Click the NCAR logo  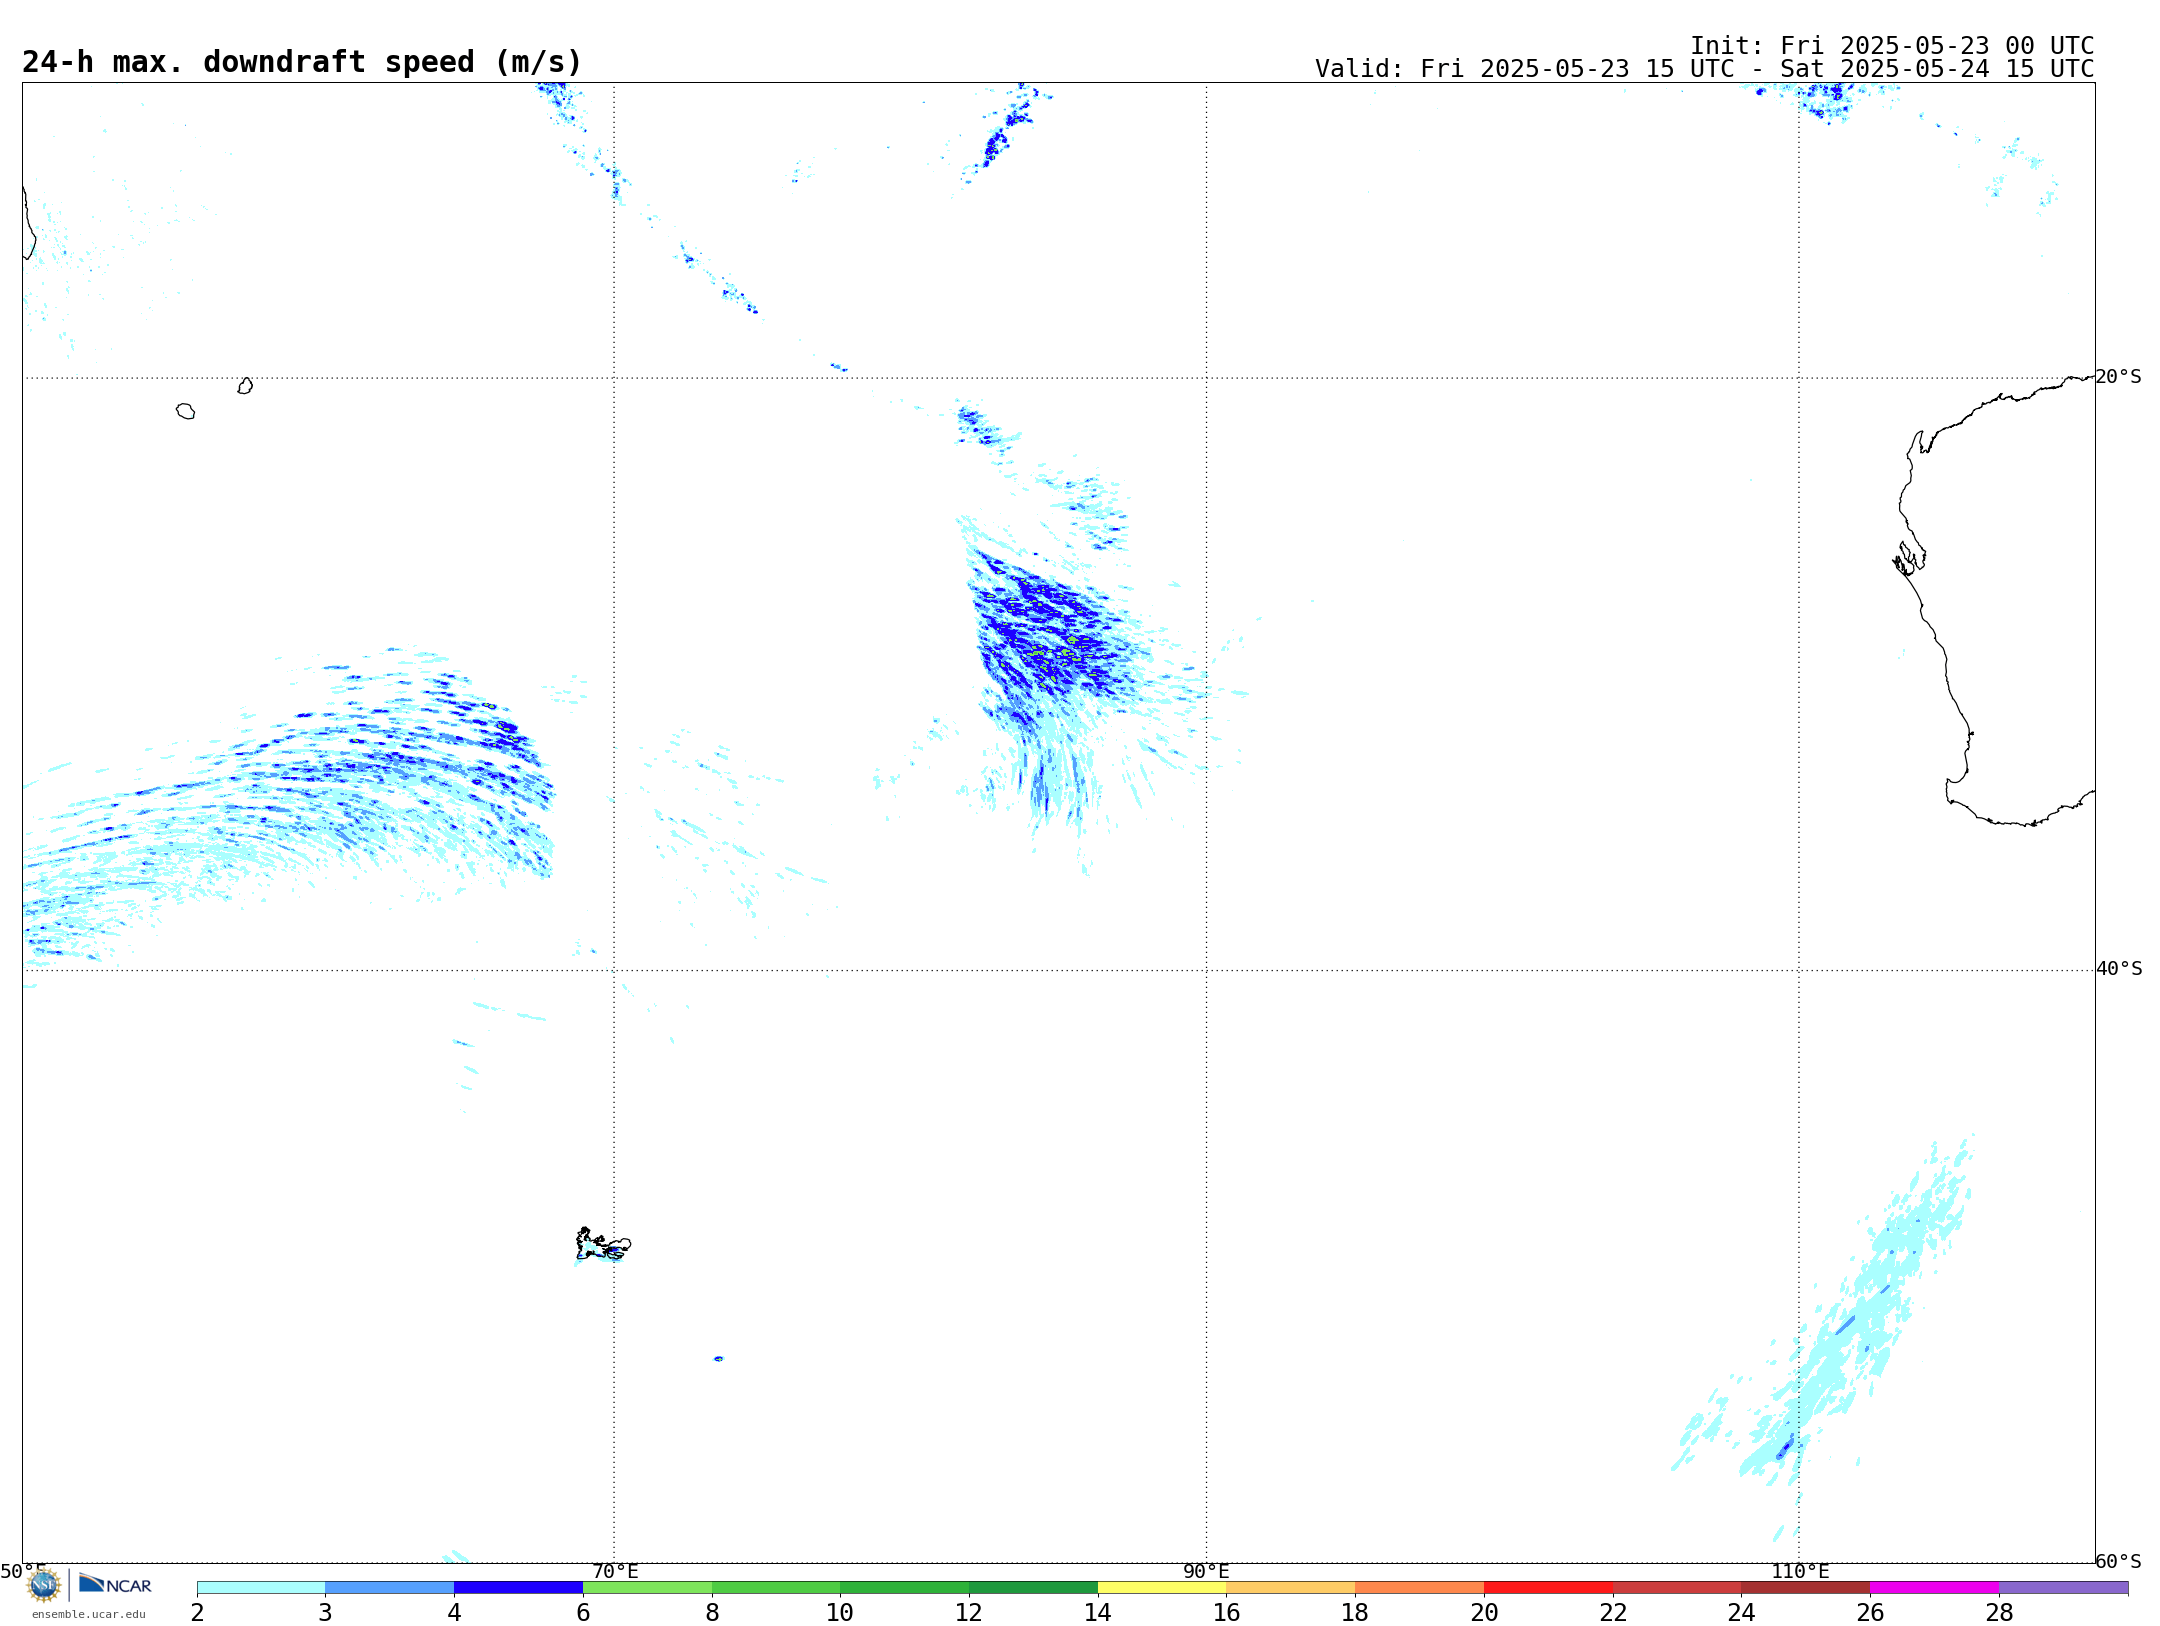[x=115, y=1584]
